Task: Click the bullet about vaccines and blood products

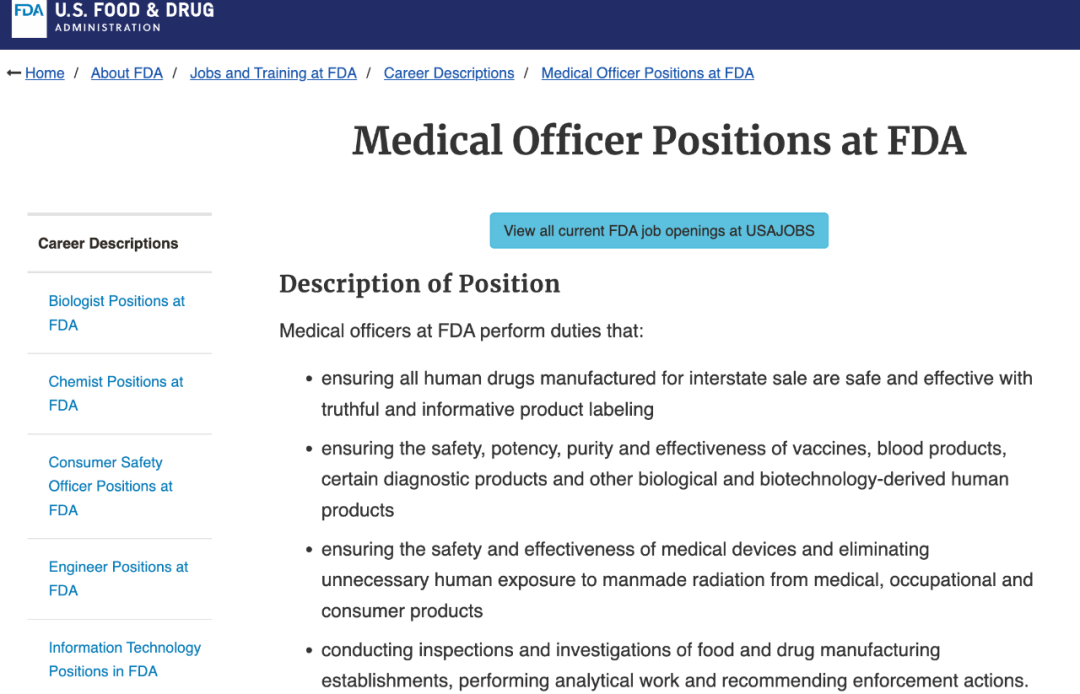Action: tap(664, 479)
